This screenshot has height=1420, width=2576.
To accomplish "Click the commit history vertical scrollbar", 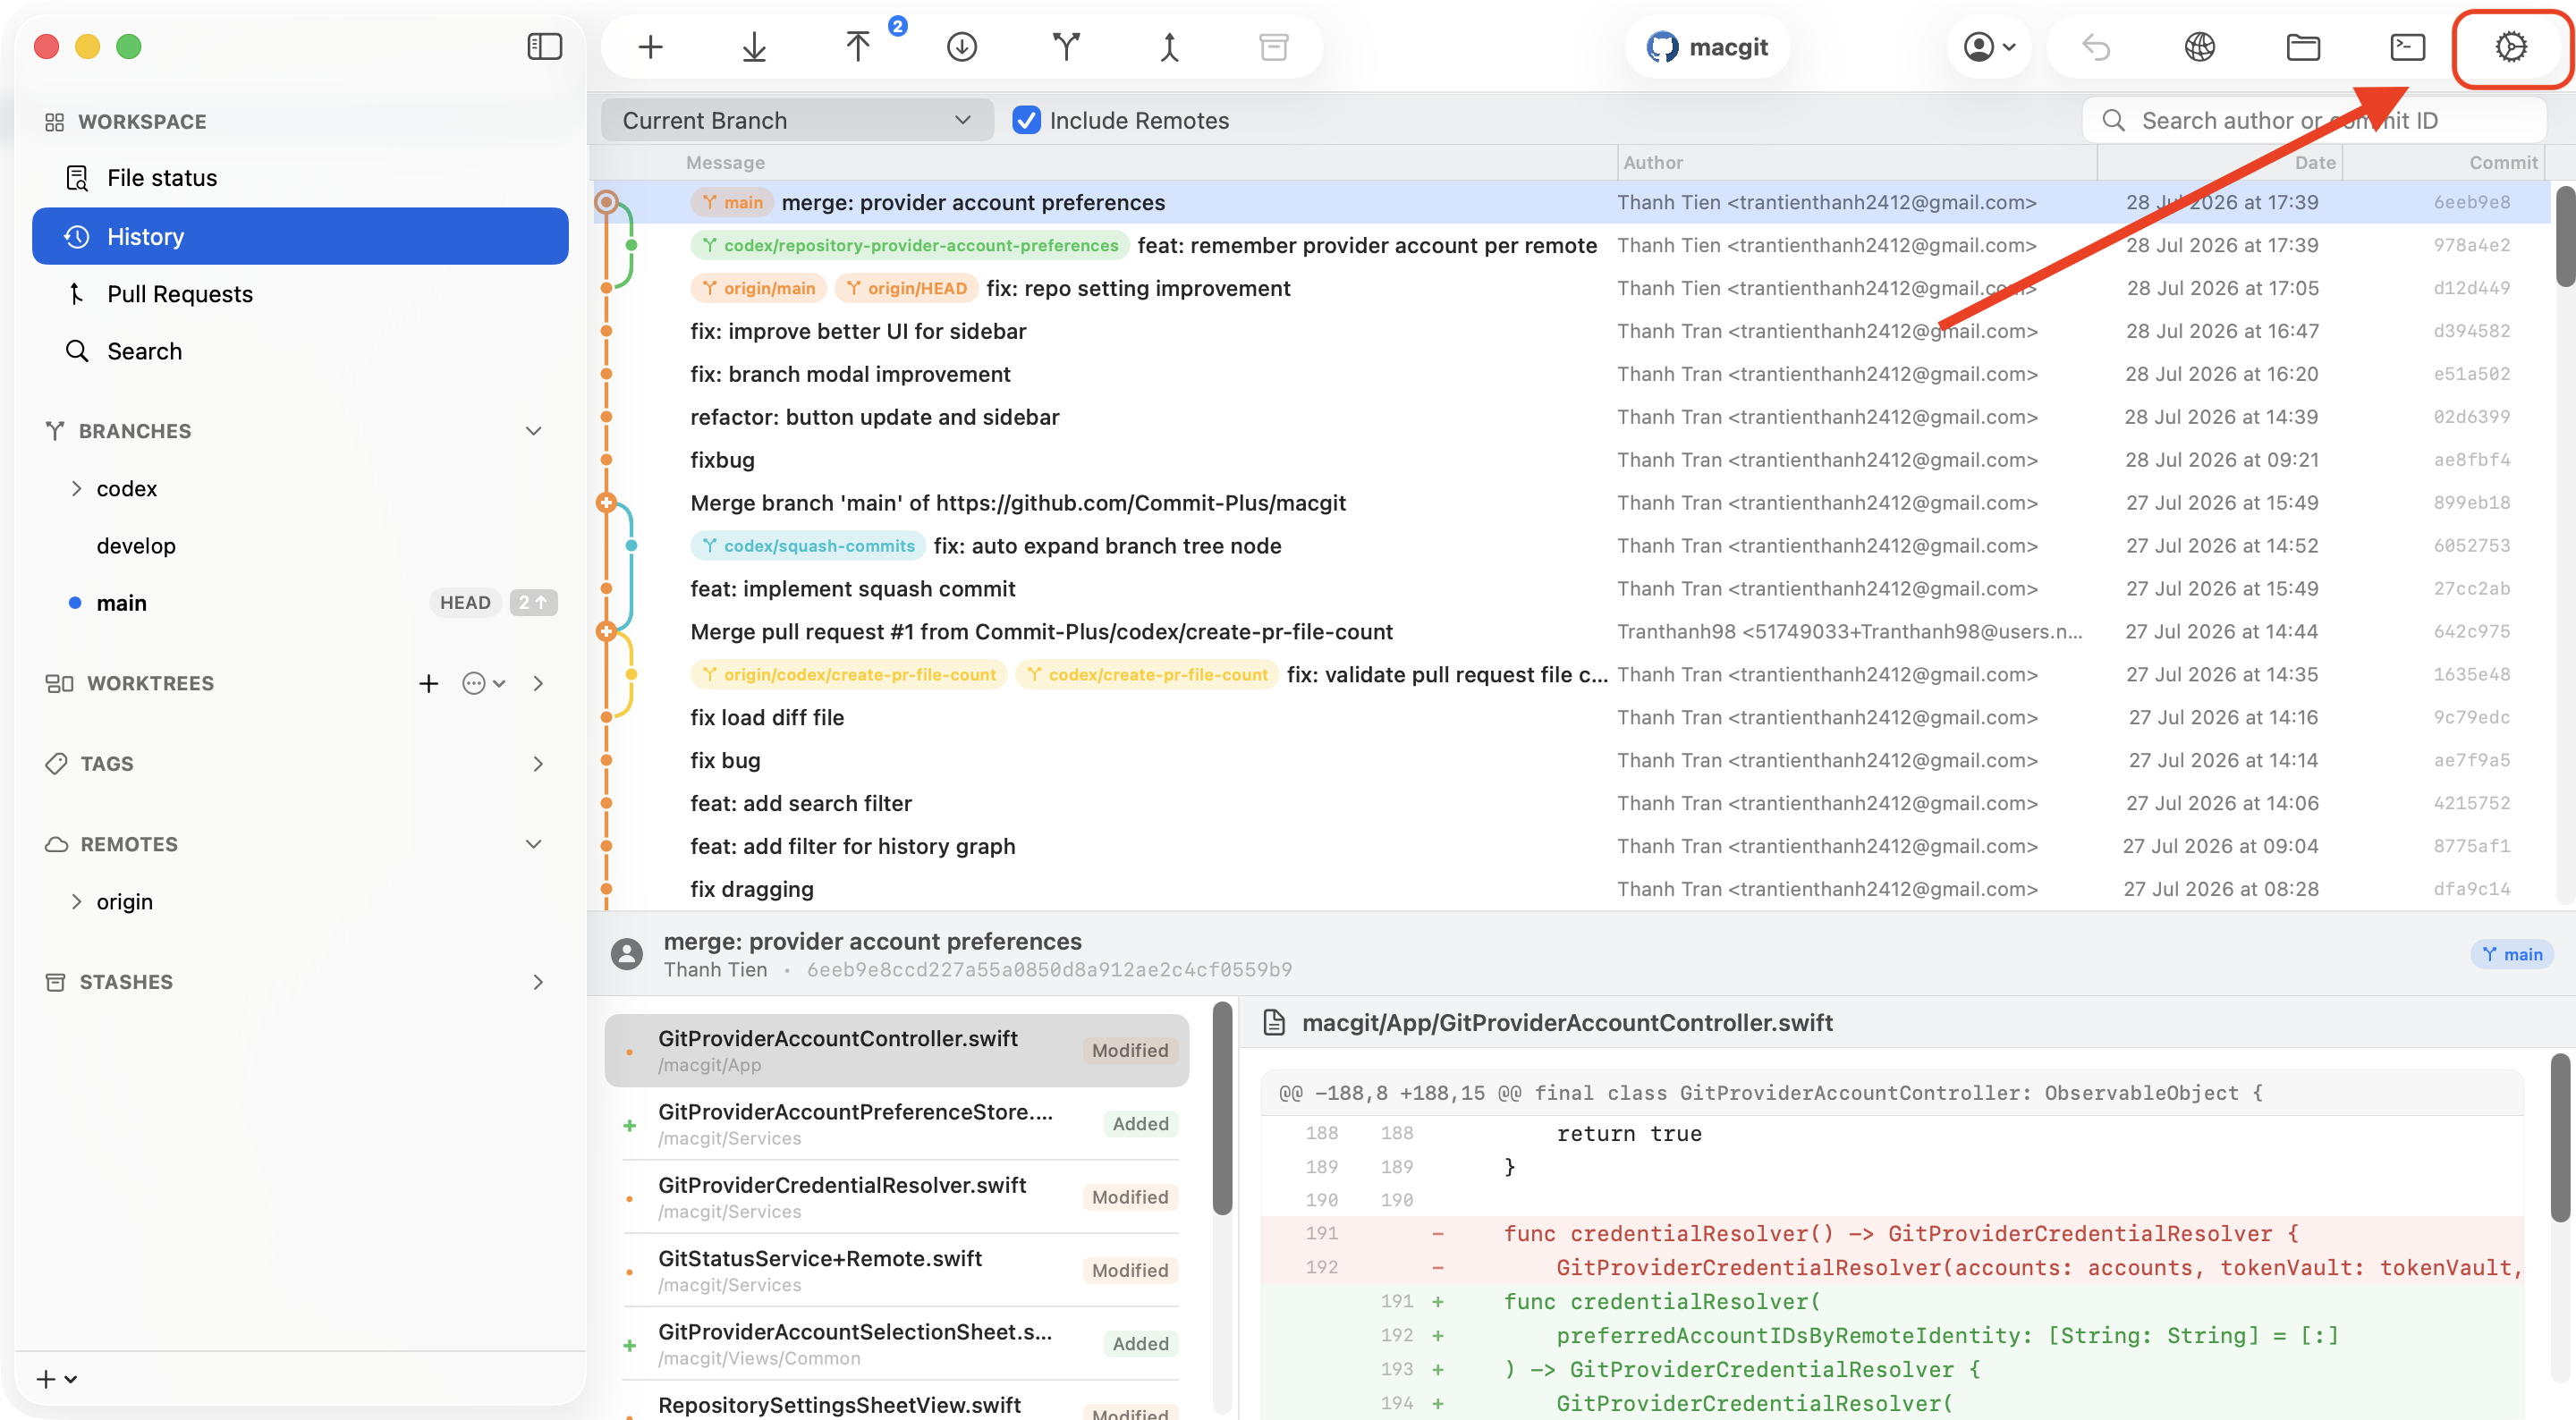I will pos(2565,236).
